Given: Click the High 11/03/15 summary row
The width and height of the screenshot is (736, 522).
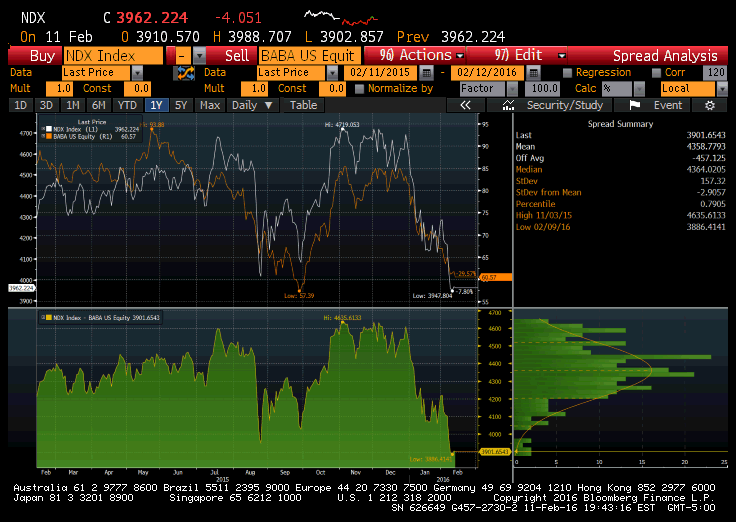Looking at the screenshot, I should point(621,215).
